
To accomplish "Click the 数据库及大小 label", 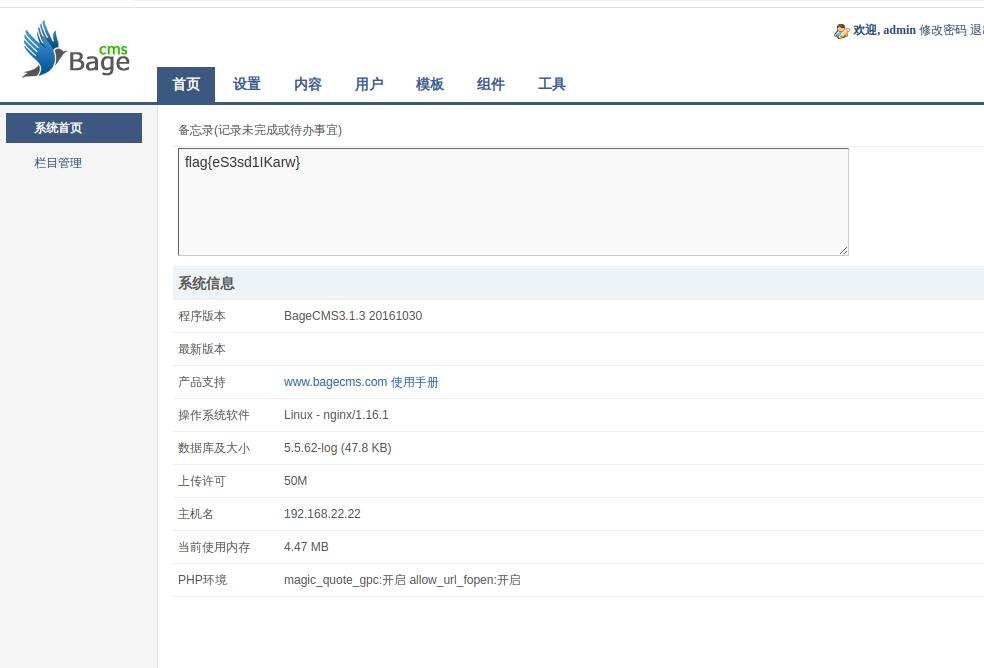I will pos(213,448).
